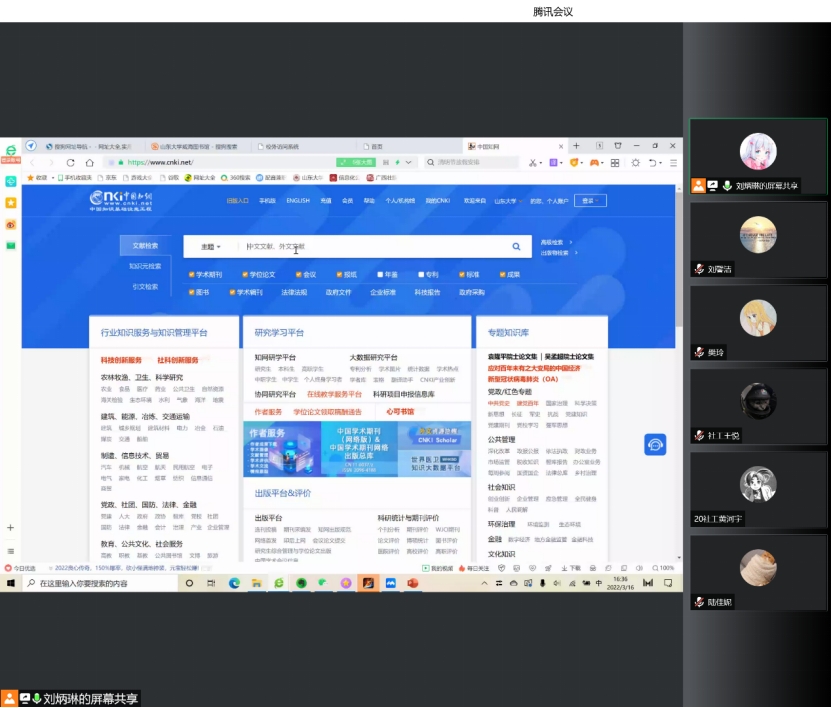Check the 专利 checkbox
This screenshot has height=708, width=831.
pos(420,274)
